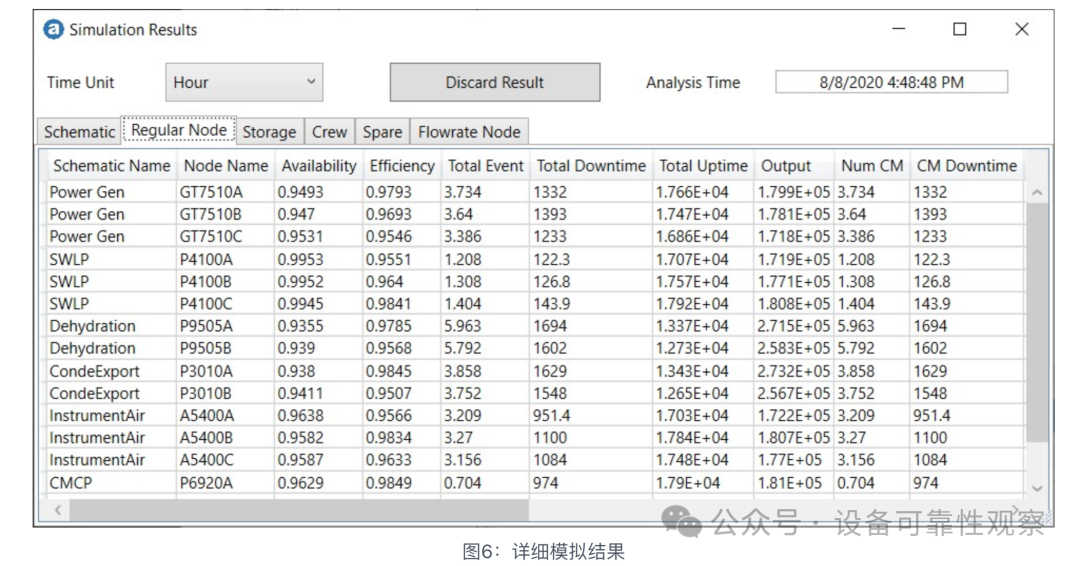This screenshot has height=566, width=1080.
Task: Select node name P3010B
Action: (206, 393)
